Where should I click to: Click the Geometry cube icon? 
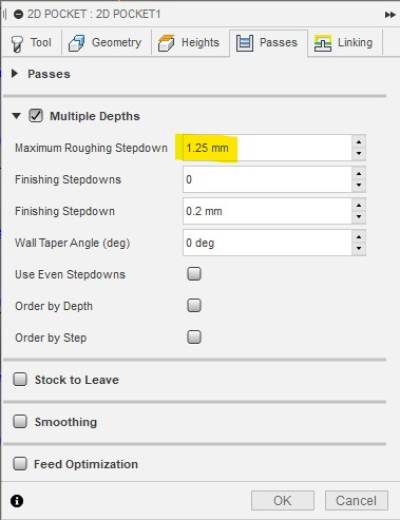(x=77, y=43)
